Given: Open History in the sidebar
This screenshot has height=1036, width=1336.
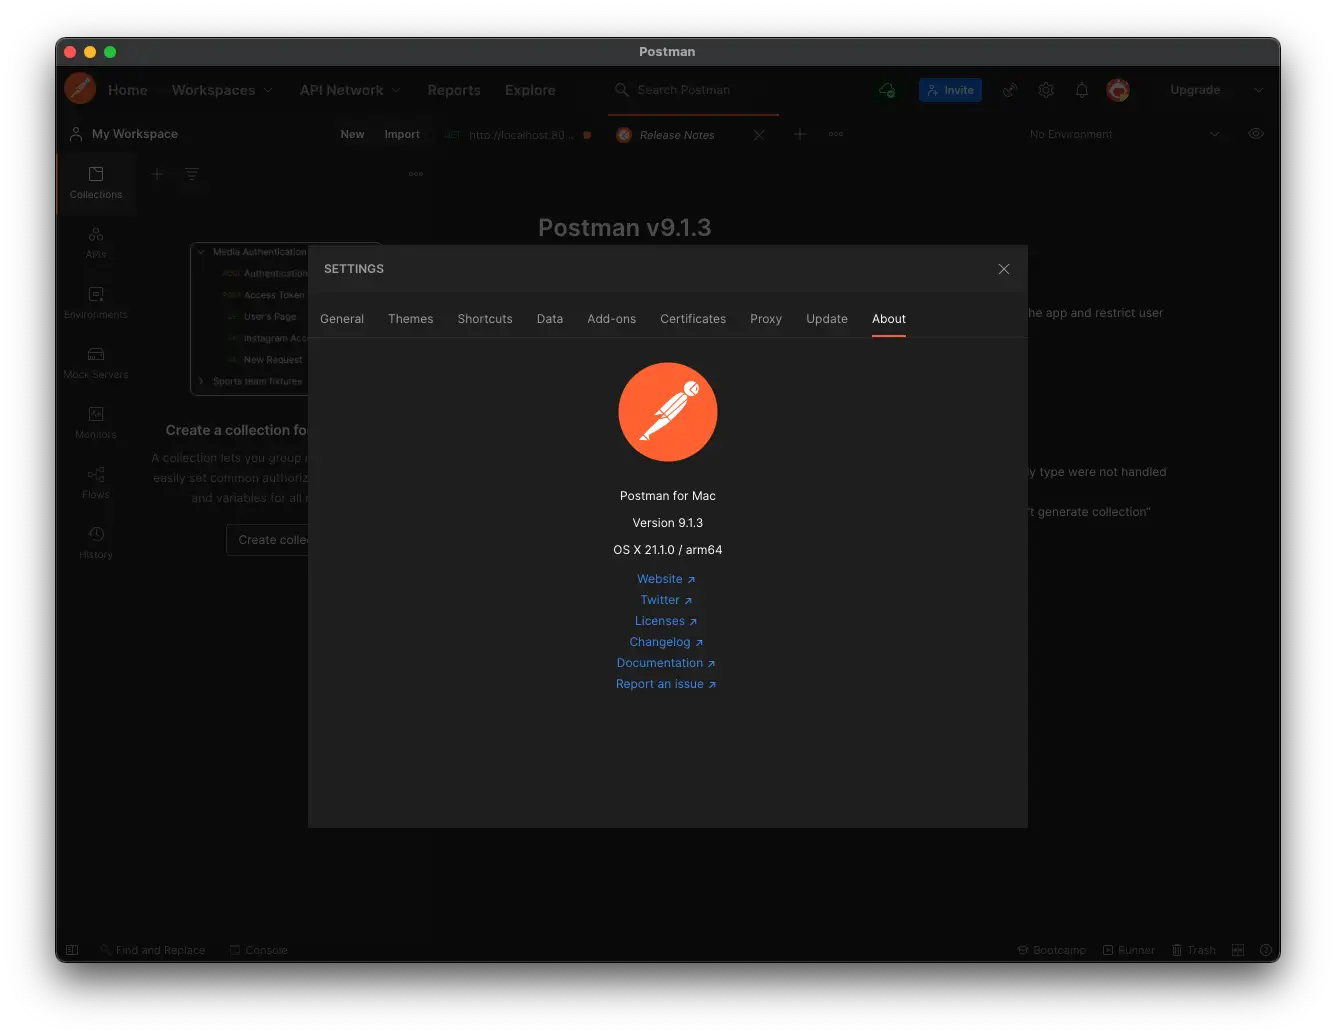Looking at the screenshot, I should 96,543.
